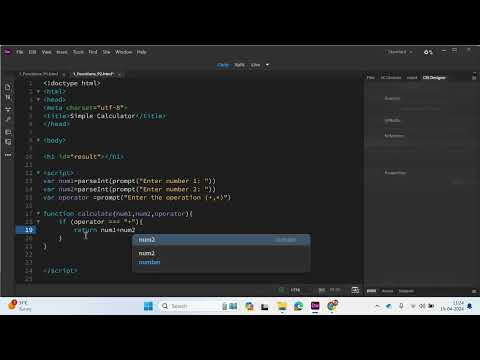Viewport: 480px width, 360px height.
Task: Open Chrome from the taskbar
Action: coord(332,306)
